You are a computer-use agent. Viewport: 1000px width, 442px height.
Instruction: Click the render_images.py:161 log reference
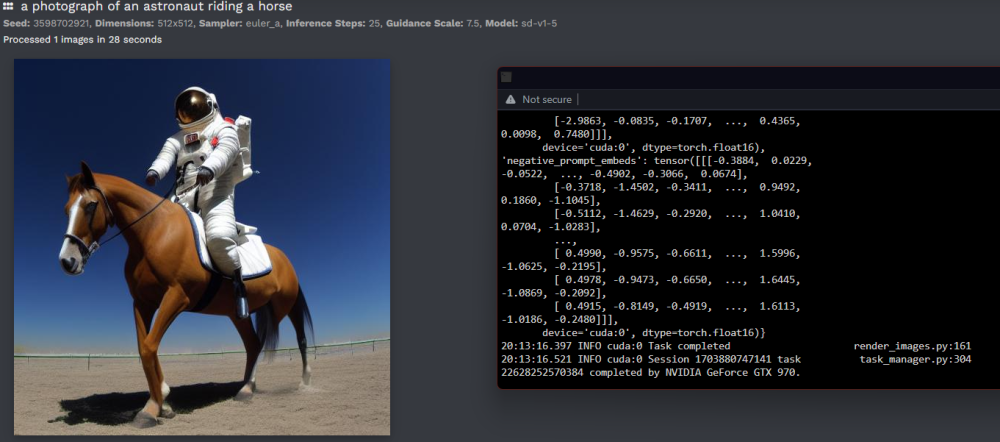pos(912,346)
